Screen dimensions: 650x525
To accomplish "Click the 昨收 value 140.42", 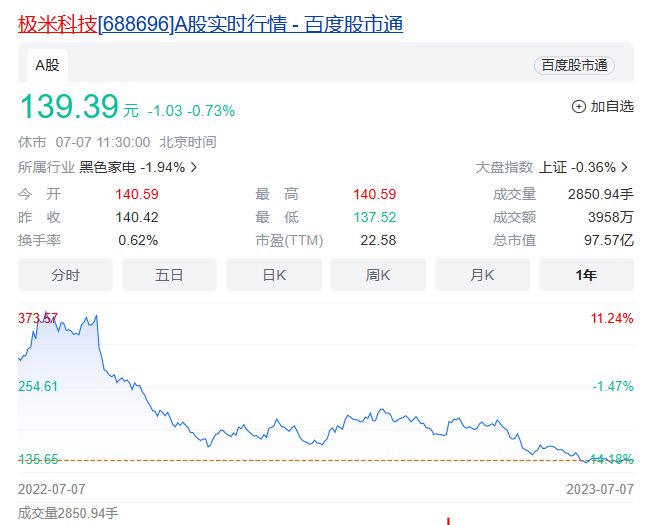I will point(137,217).
